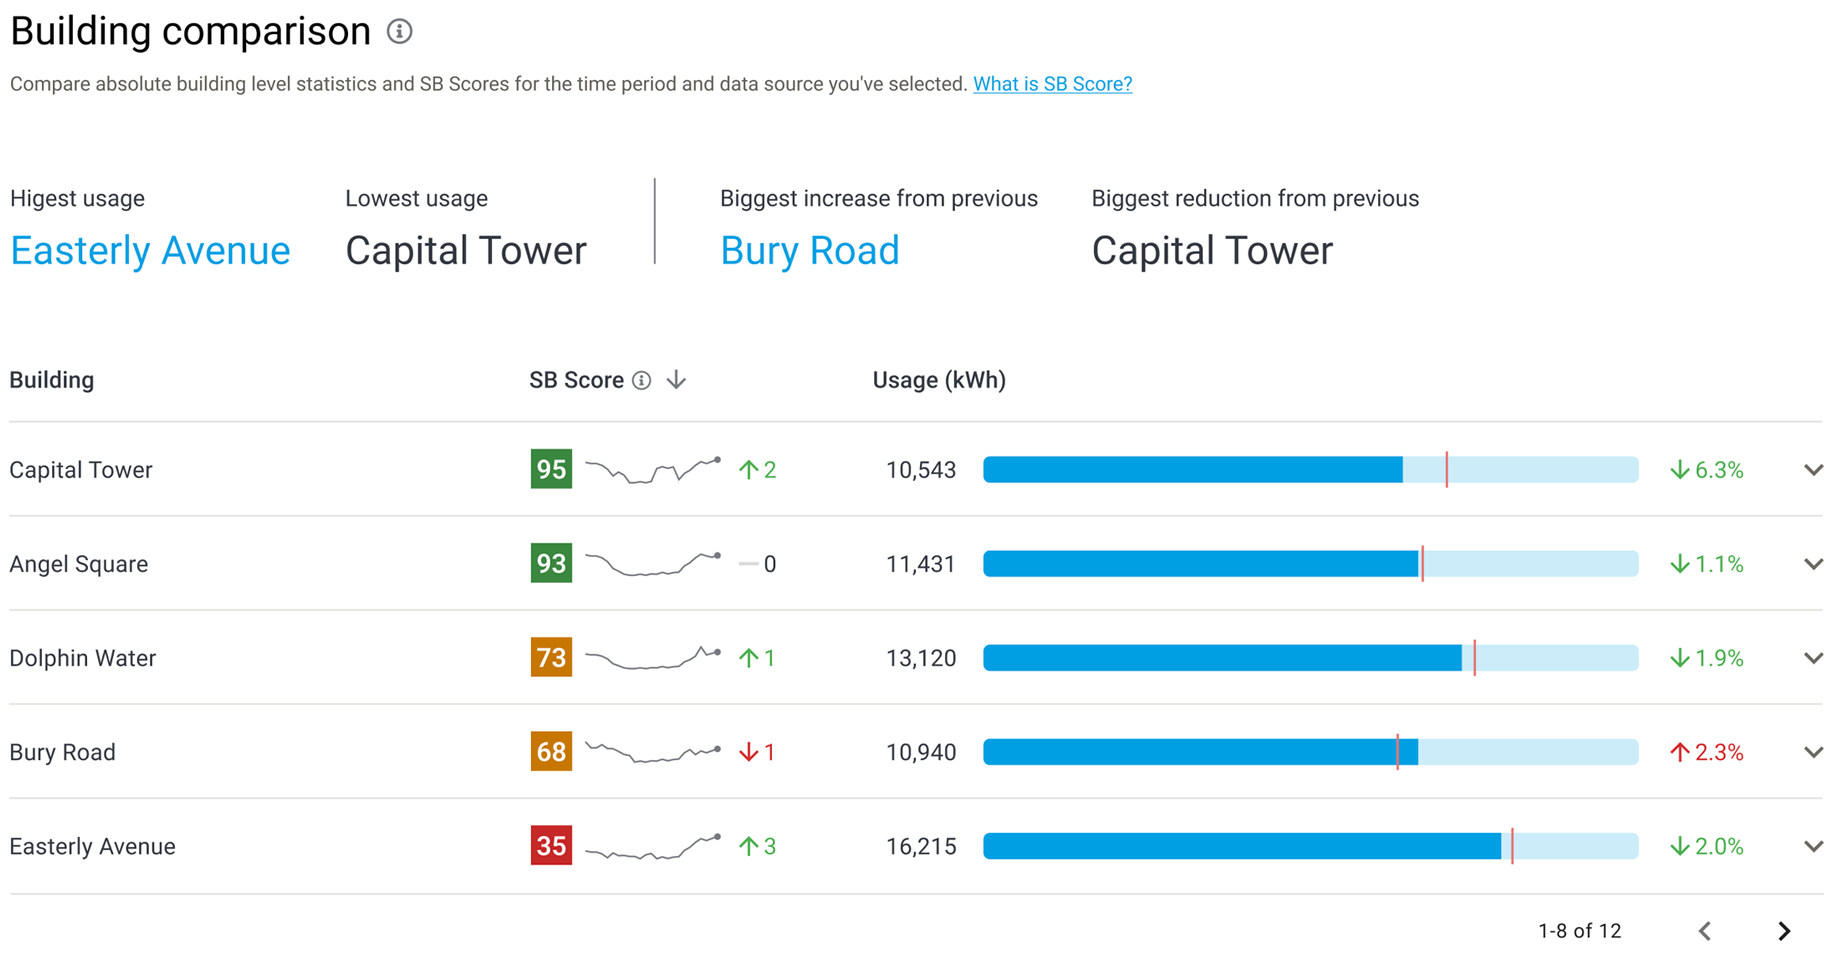Click Capital Tower score sparkline
This screenshot has height=967, width=1834.
pyautogui.click(x=653, y=469)
